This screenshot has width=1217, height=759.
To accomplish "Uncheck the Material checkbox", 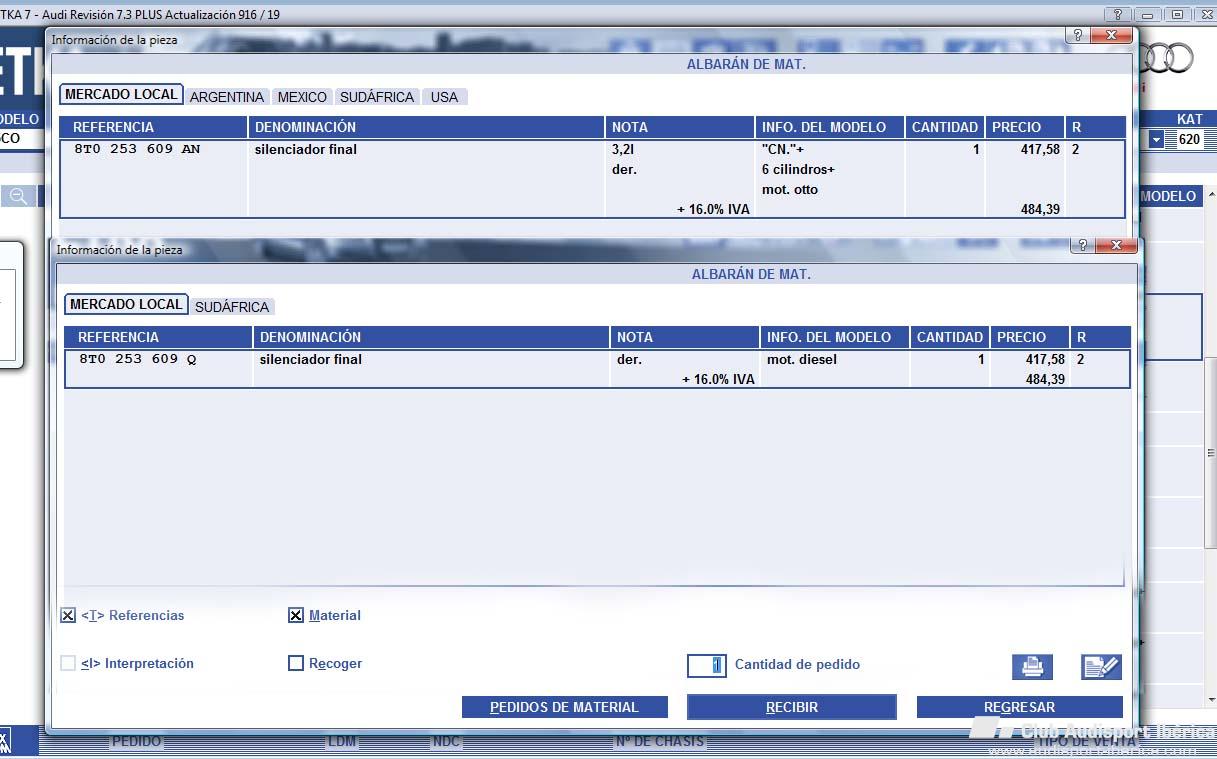I will [x=296, y=616].
